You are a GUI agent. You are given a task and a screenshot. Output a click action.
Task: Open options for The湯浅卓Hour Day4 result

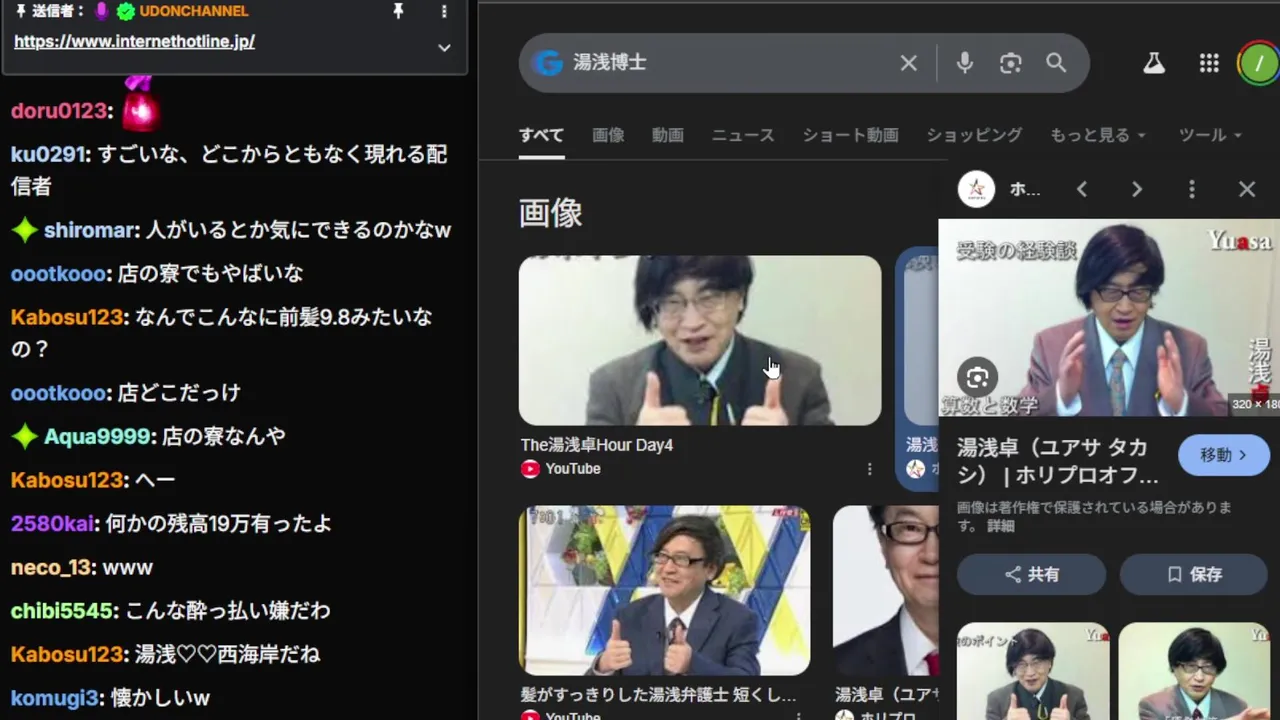pyautogui.click(x=869, y=469)
